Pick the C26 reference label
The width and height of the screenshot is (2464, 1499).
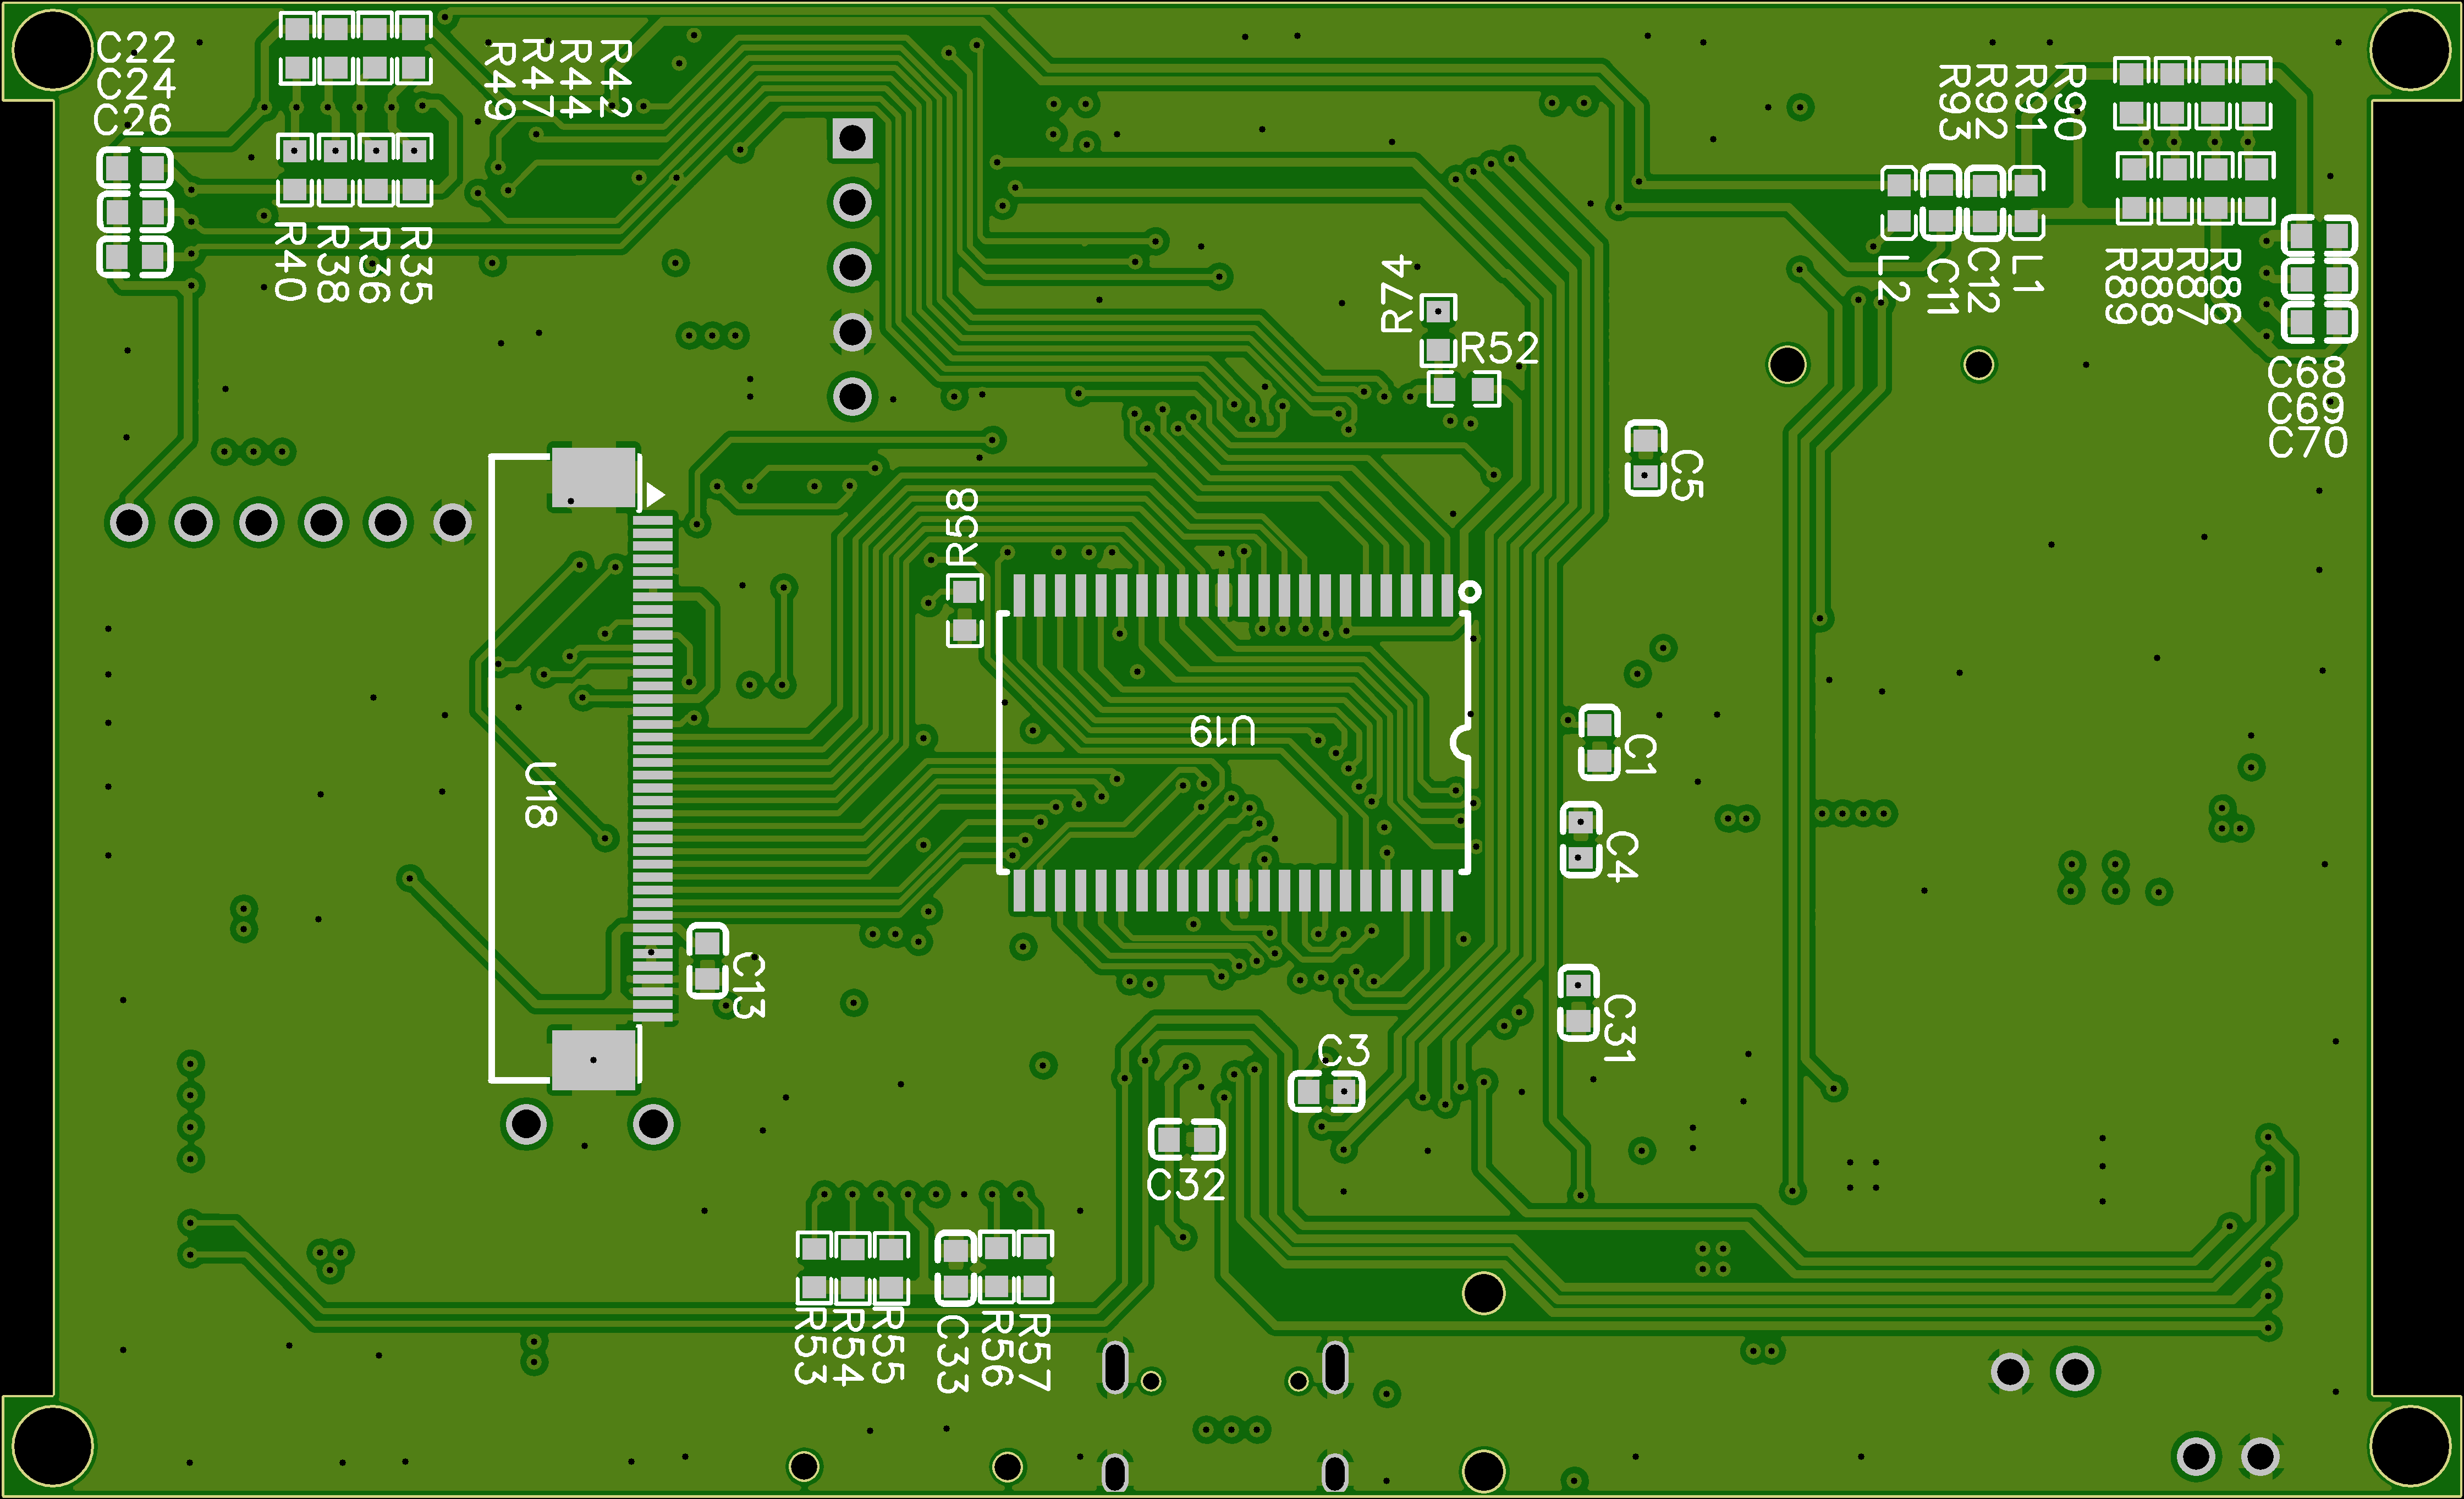click(133, 121)
